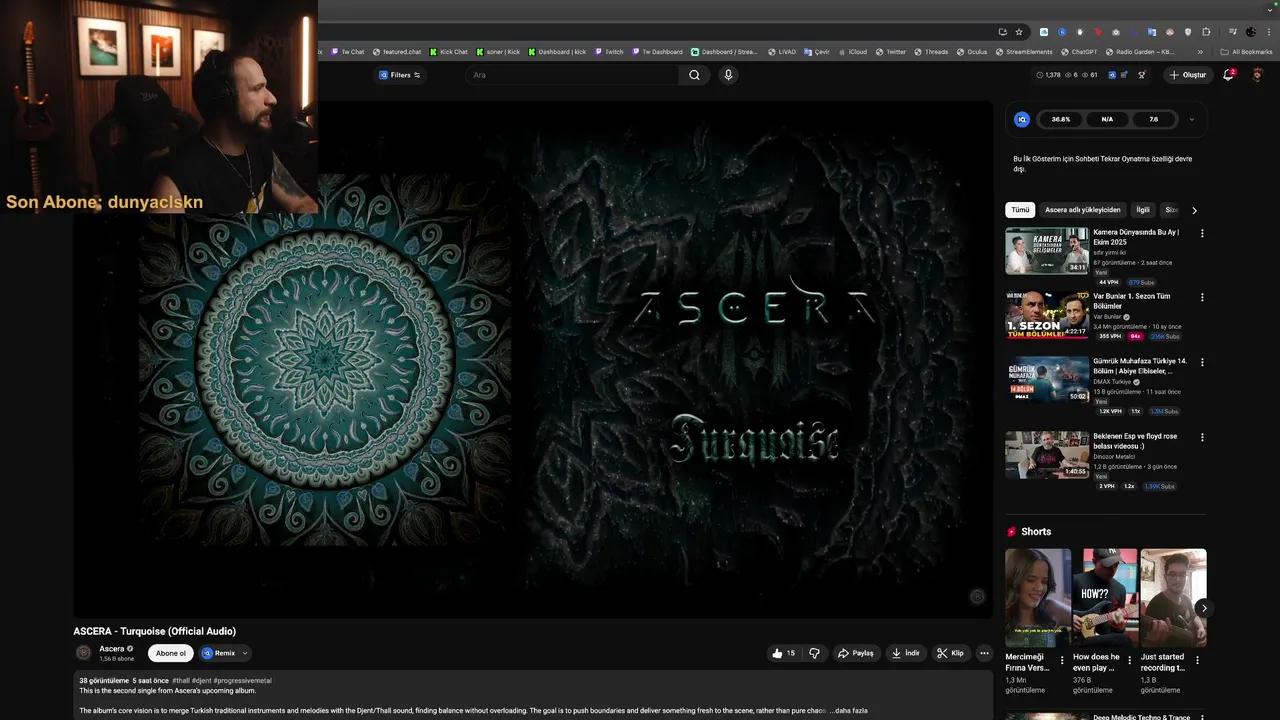Open the Oluştur create menu

[1187, 75]
